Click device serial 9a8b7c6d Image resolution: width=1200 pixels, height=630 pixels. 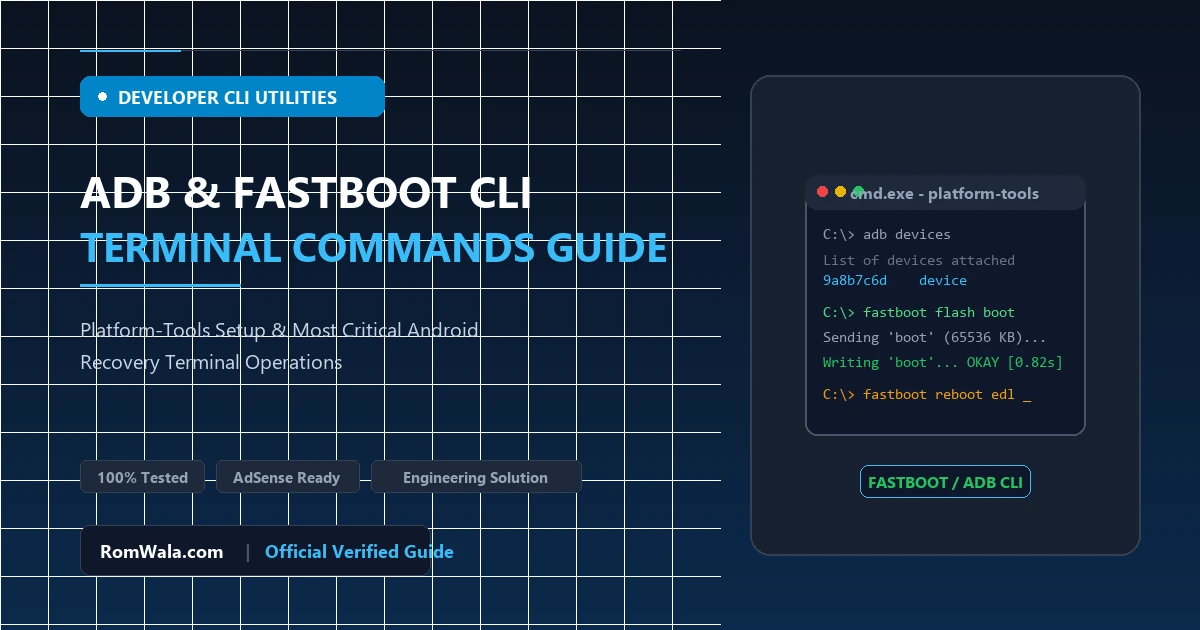[x=855, y=281]
